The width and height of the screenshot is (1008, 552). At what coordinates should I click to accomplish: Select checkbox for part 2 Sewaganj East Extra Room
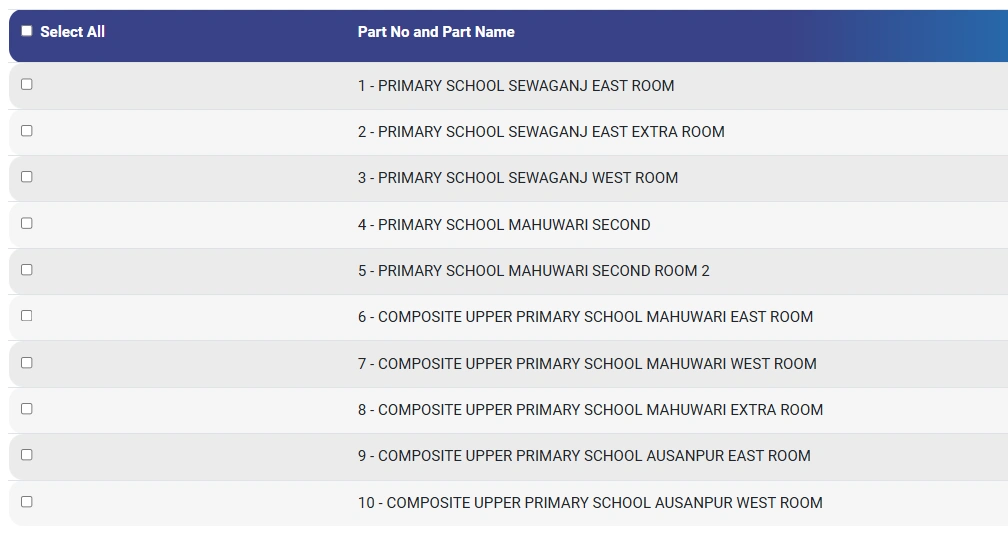pos(27,130)
